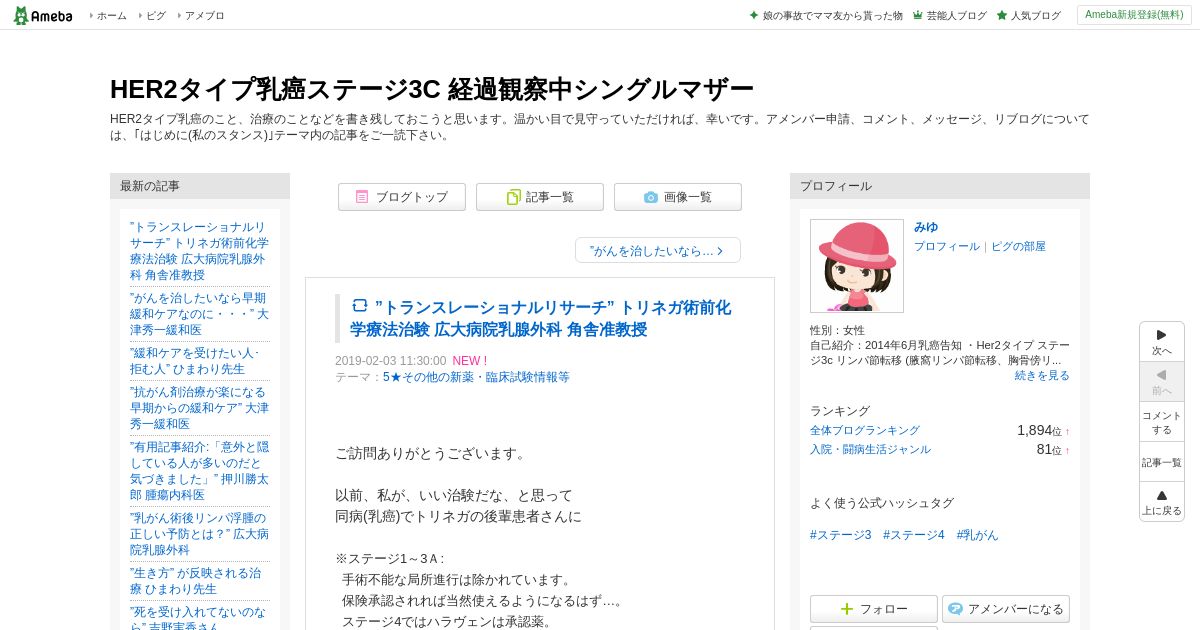Open ホーム in the top navigation
This screenshot has width=1200, height=630.
(111, 16)
